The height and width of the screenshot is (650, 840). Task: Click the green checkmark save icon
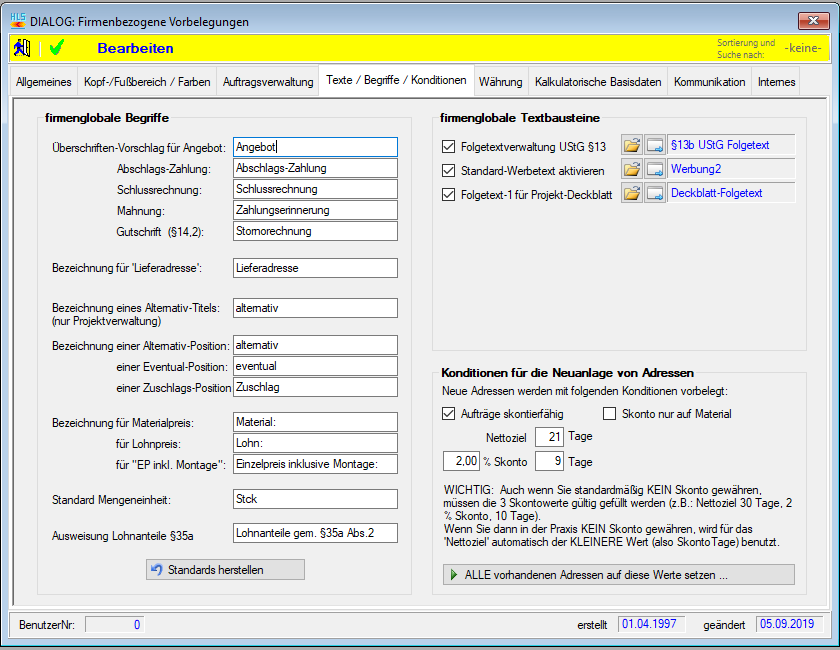56,48
